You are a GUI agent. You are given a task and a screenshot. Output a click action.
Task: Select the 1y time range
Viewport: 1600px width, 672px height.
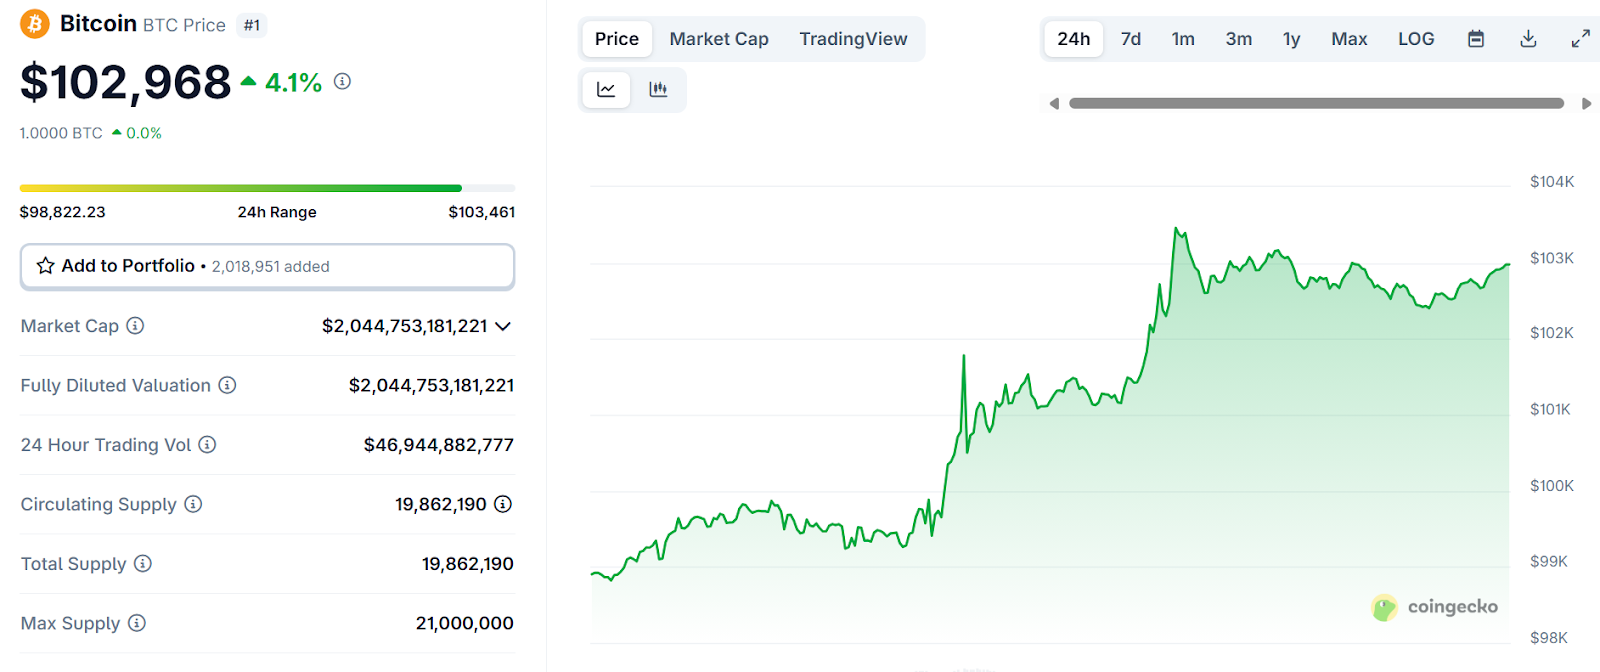tap(1292, 39)
